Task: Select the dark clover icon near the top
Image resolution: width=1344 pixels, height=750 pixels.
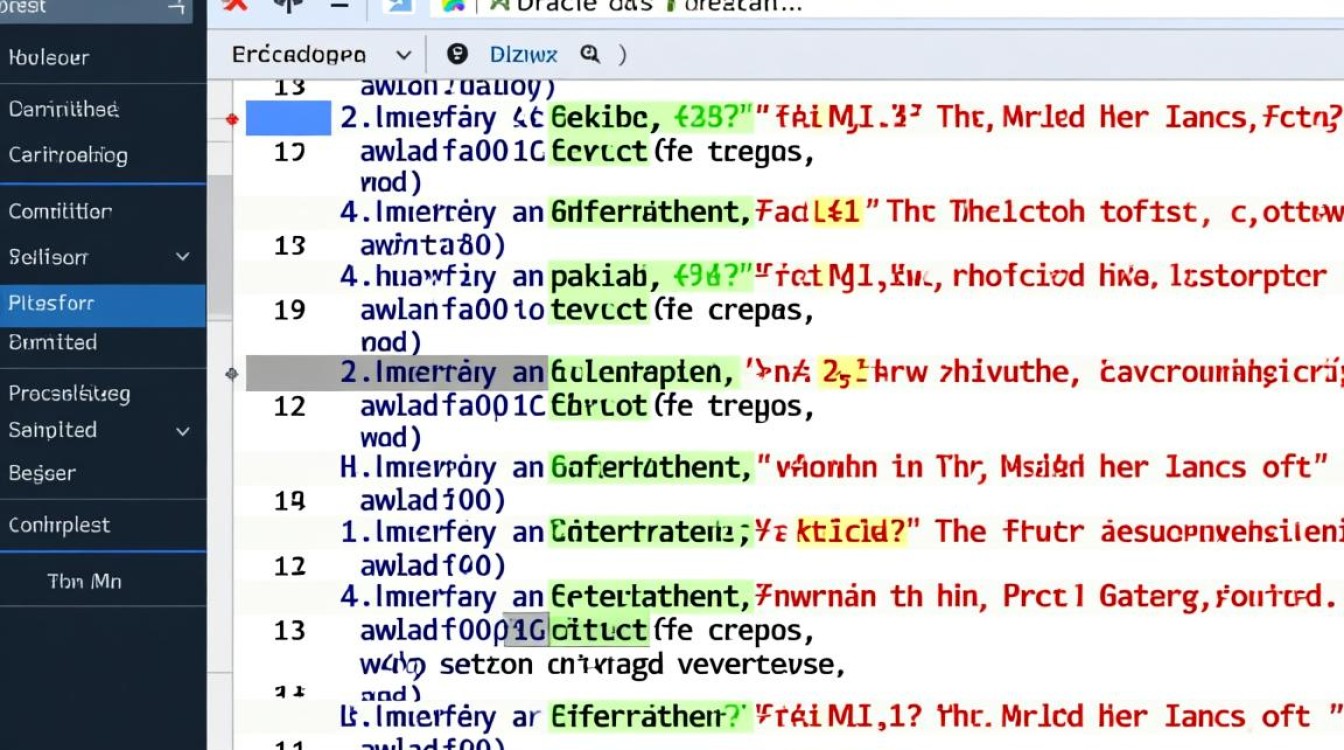Action: [287, 6]
